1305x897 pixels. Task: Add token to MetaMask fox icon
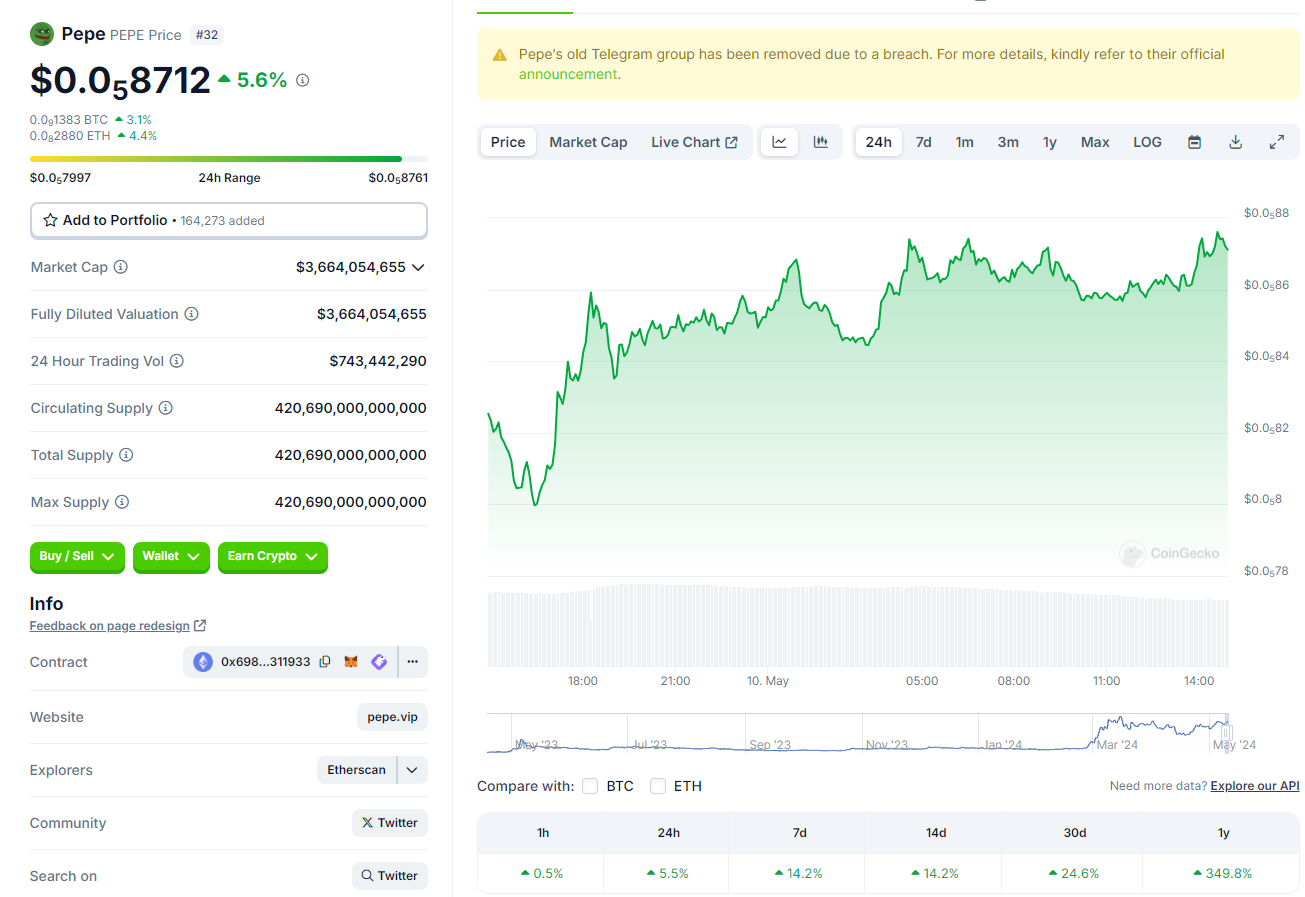(x=351, y=662)
